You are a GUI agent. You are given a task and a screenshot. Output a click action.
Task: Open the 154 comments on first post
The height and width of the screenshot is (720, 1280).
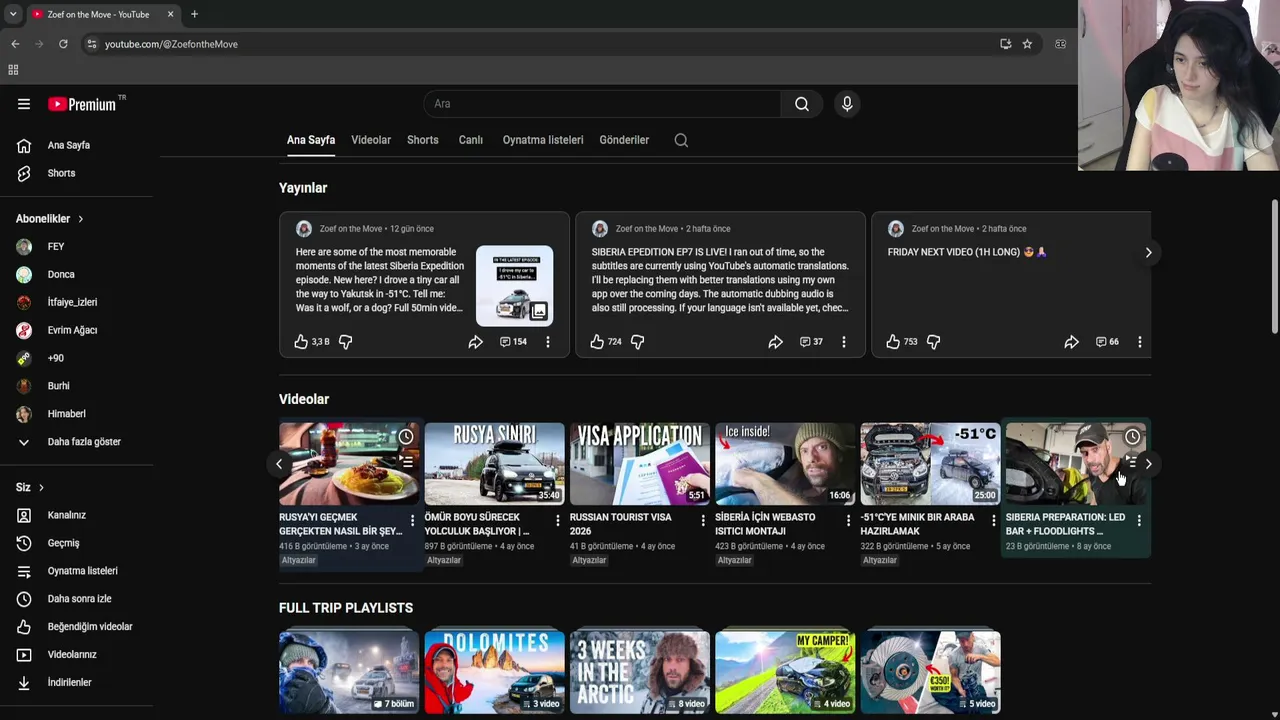tap(513, 342)
